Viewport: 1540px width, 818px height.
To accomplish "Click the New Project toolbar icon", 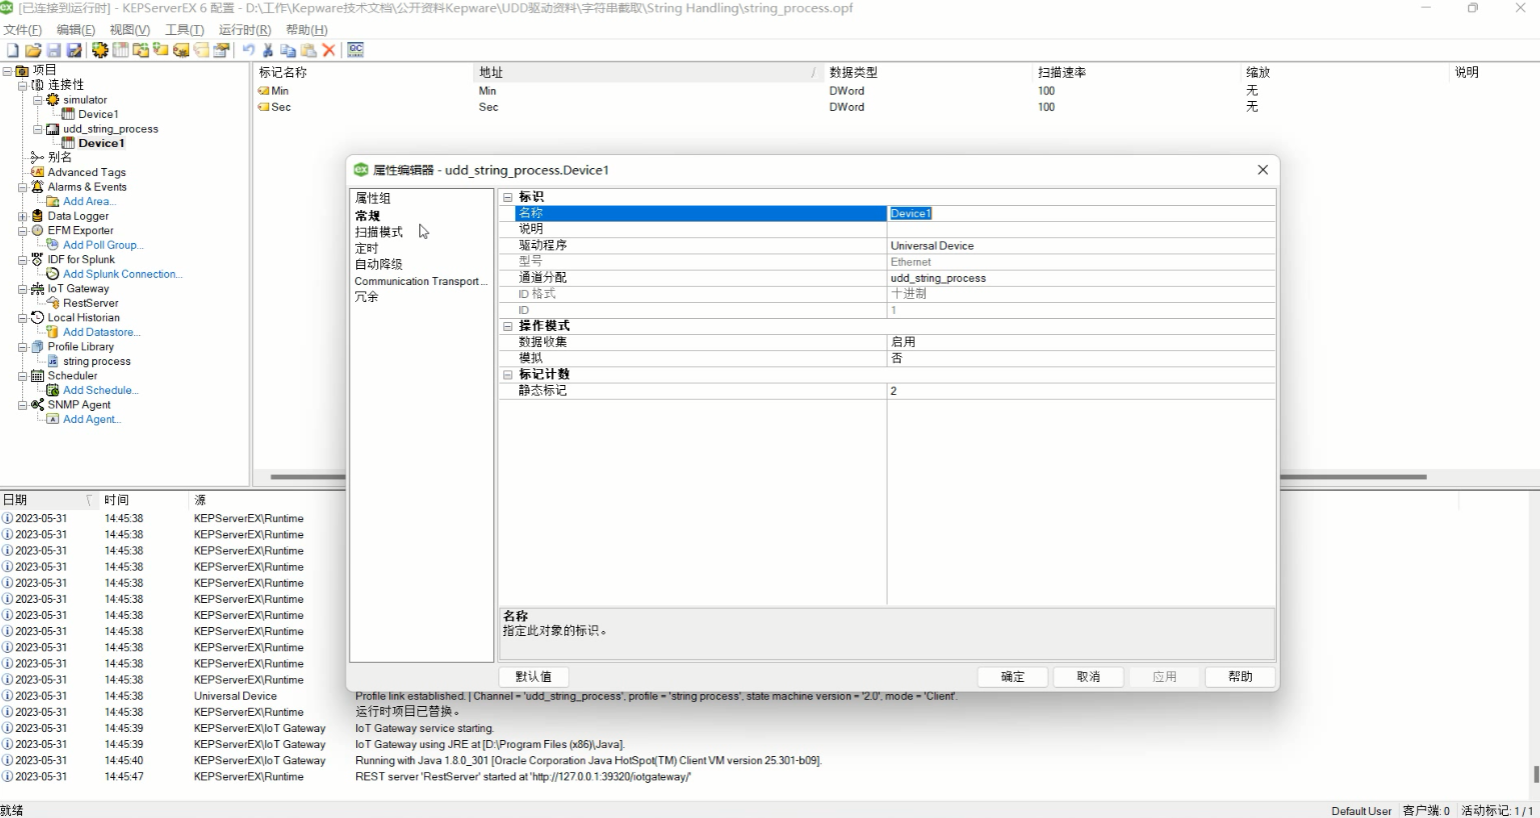I will coord(13,50).
